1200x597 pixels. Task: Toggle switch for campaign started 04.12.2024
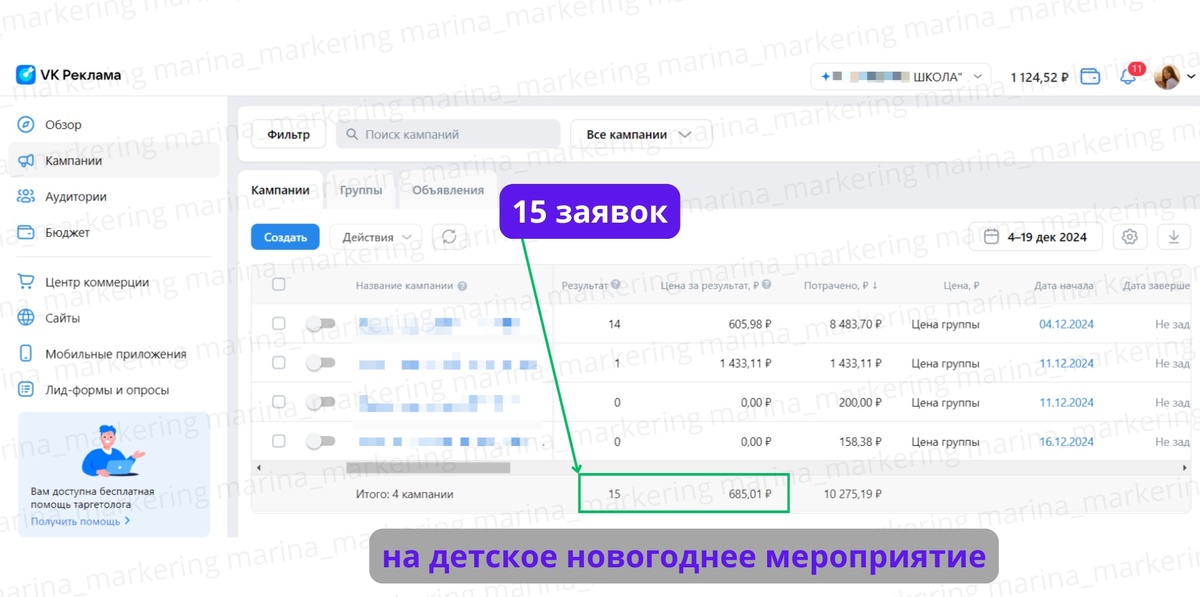point(320,324)
